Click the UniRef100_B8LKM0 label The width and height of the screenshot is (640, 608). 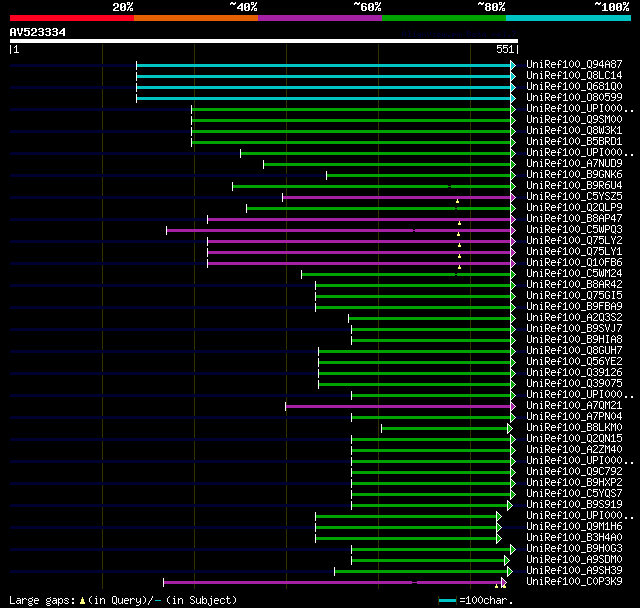pyautogui.click(x=574, y=428)
